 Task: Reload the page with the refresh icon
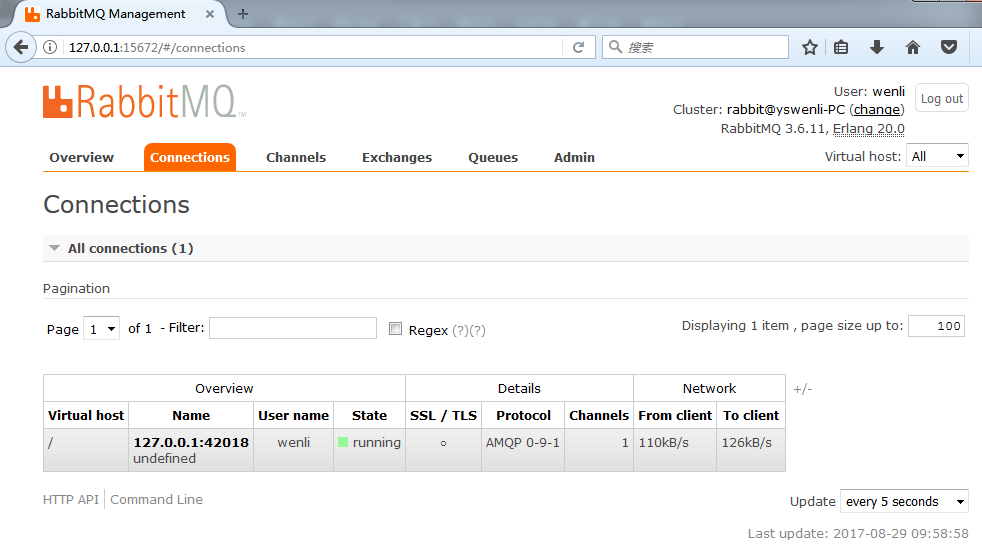(x=579, y=47)
